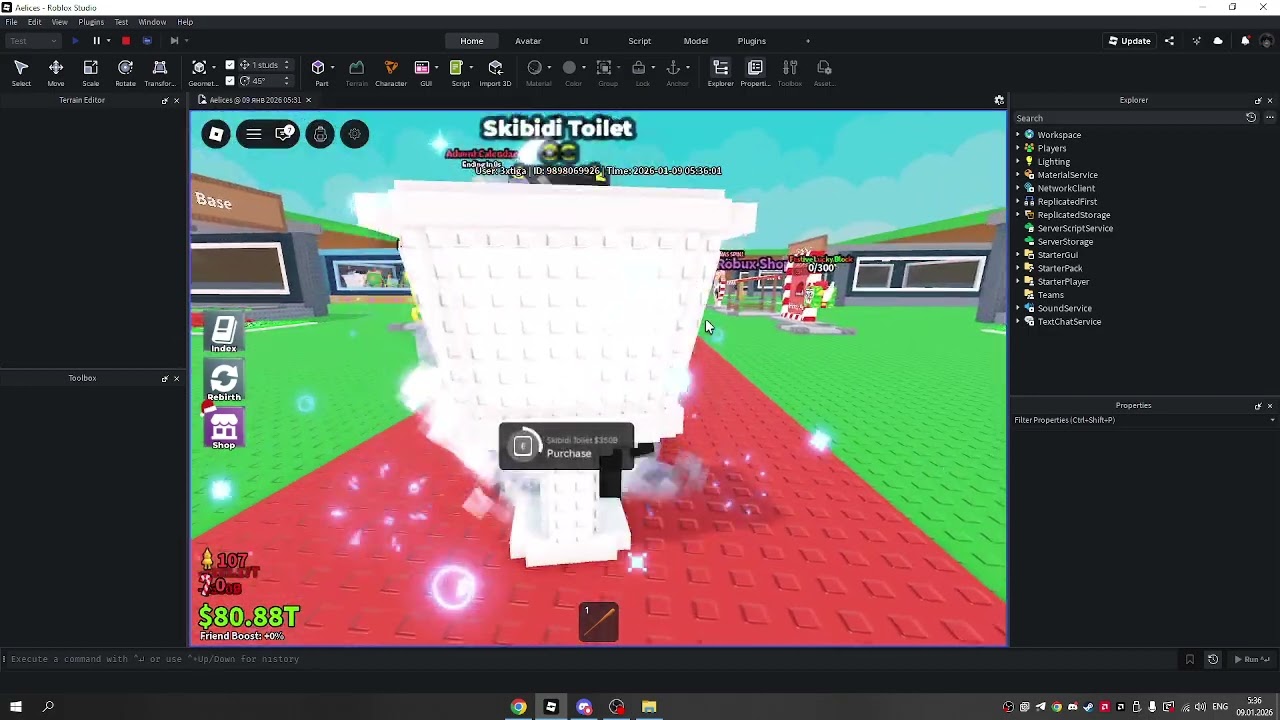Screen dimensions: 1280x720
Task: Open the notifications bell
Action: pos(1245,41)
